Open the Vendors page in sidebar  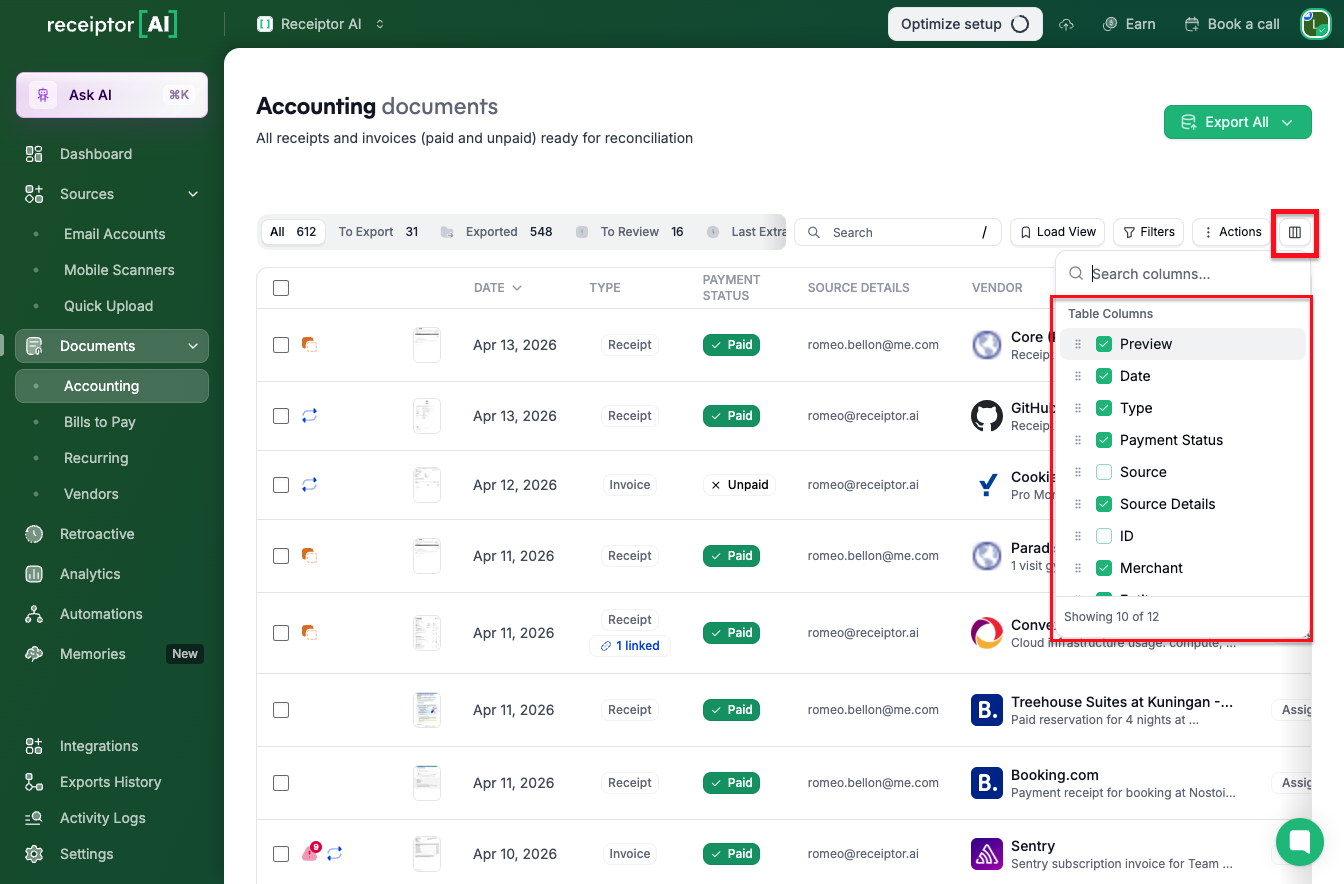[x=91, y=494]
